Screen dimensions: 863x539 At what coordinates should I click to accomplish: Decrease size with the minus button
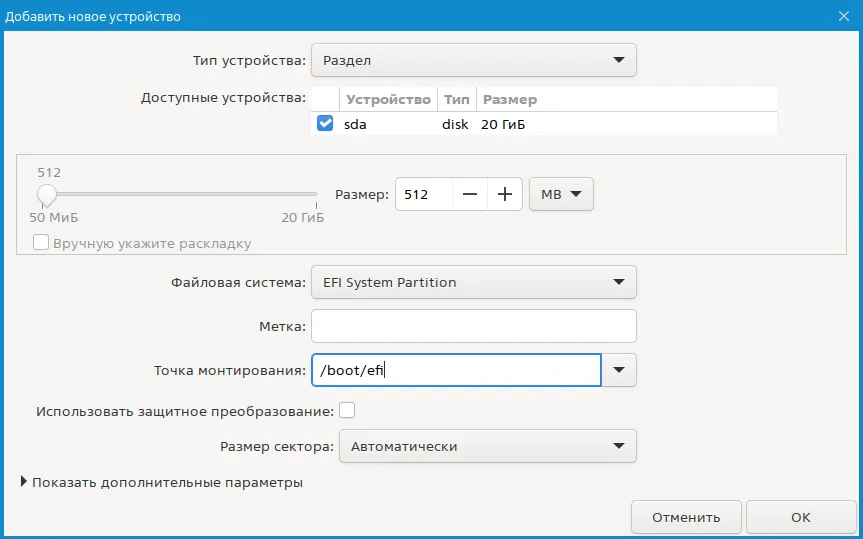pos(469,194)
